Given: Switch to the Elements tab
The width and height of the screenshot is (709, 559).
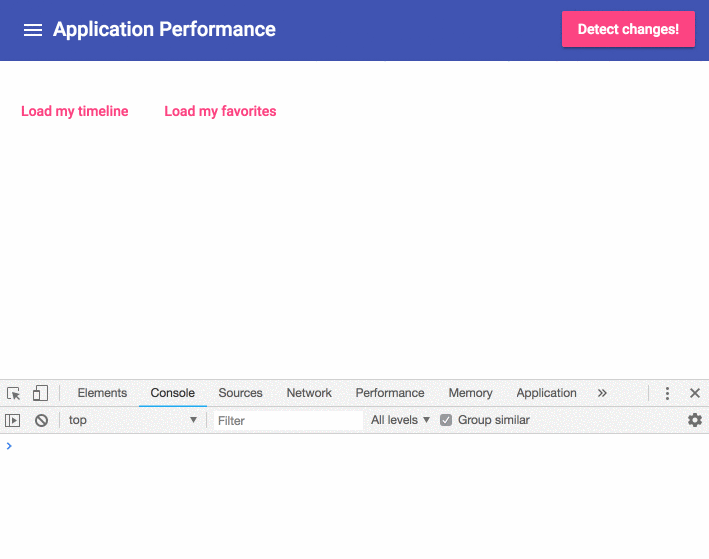Looking at the screenshot, I should coord(102,393).
